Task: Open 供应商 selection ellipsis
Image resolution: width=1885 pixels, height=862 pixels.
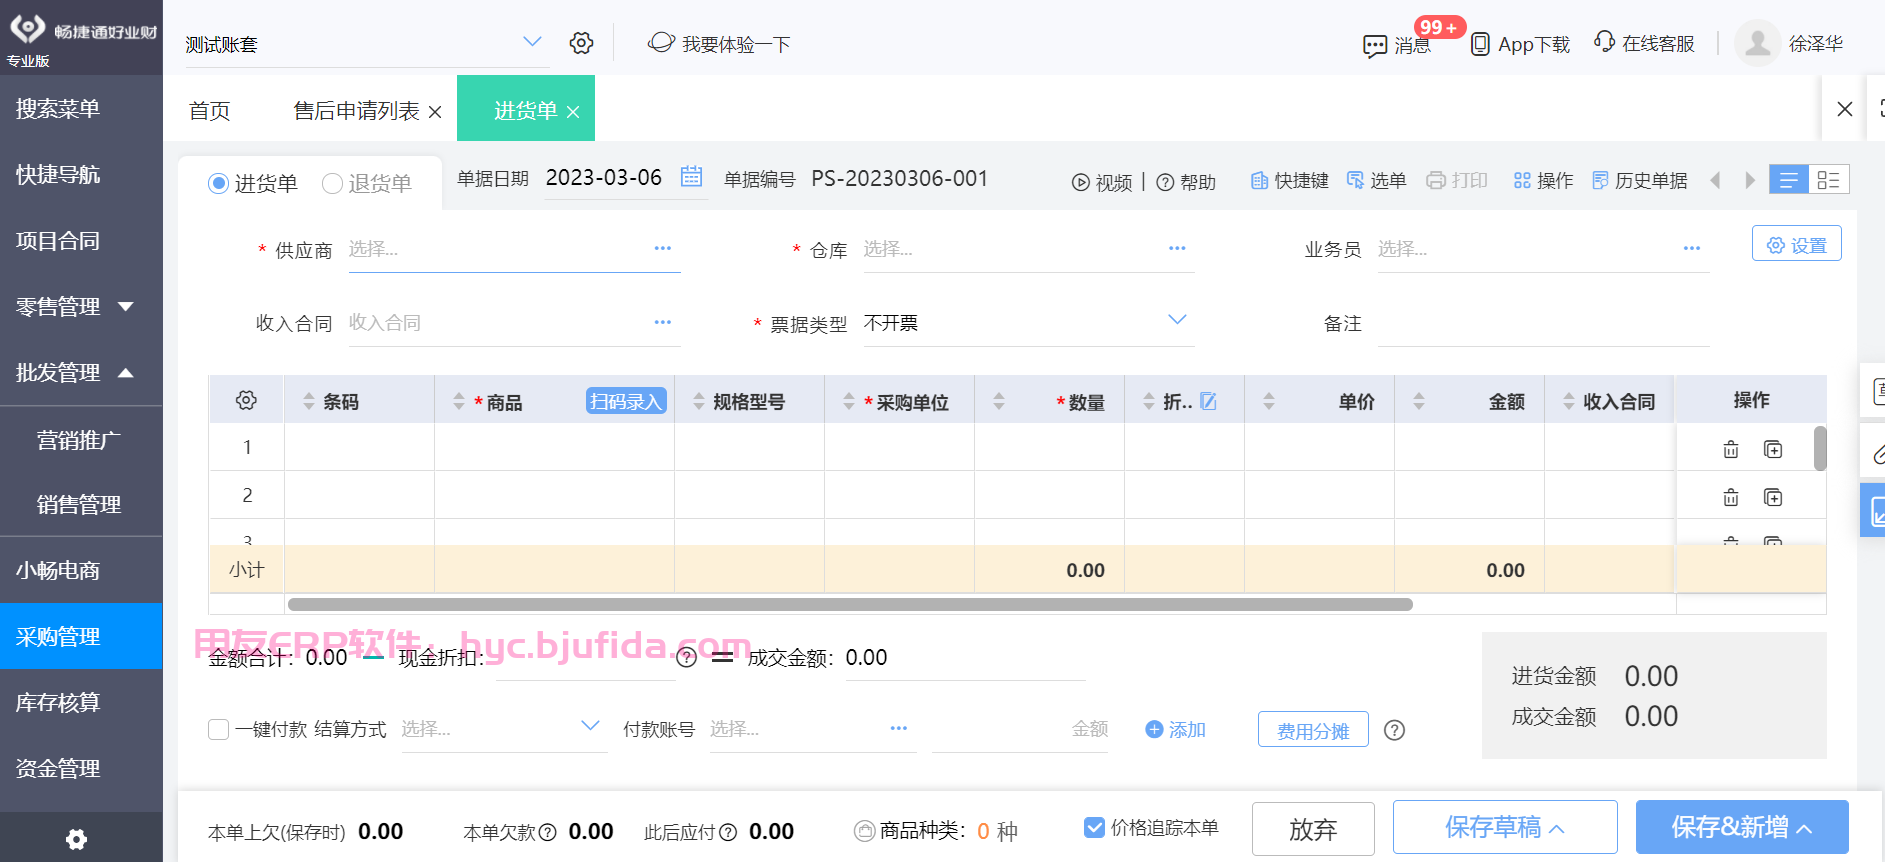Action: (x=662, y=248)
